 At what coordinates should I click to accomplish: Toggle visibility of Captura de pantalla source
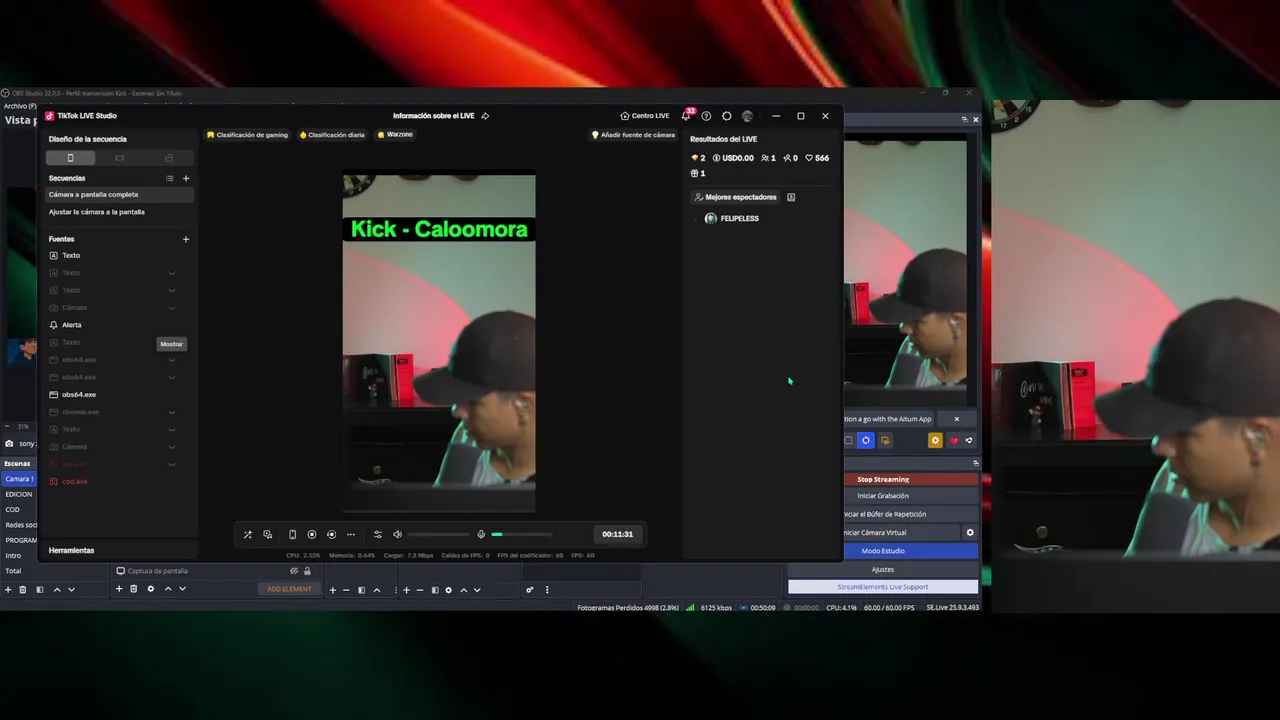294,571
